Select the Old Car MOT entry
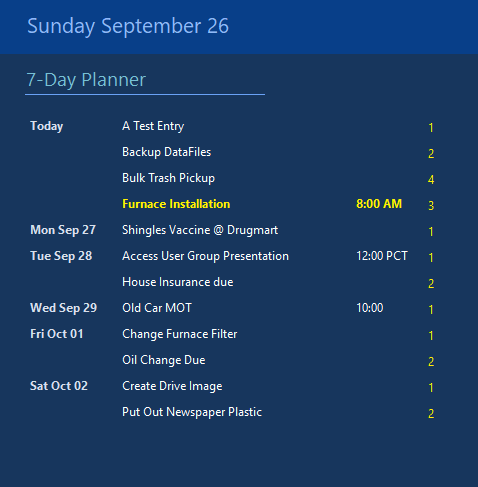The width and height of the screenshot is (478, 487). (157, 308)
